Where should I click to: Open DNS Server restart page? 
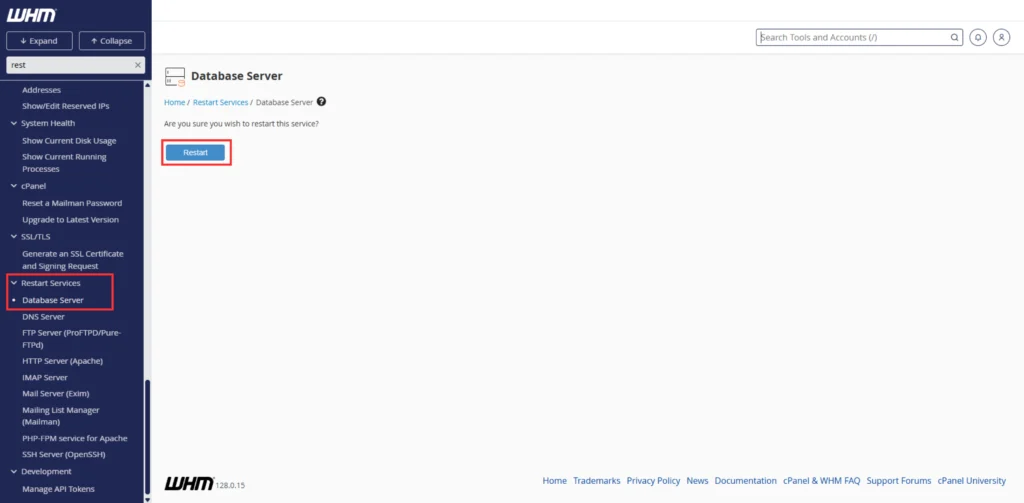click(x=43, y=317)
